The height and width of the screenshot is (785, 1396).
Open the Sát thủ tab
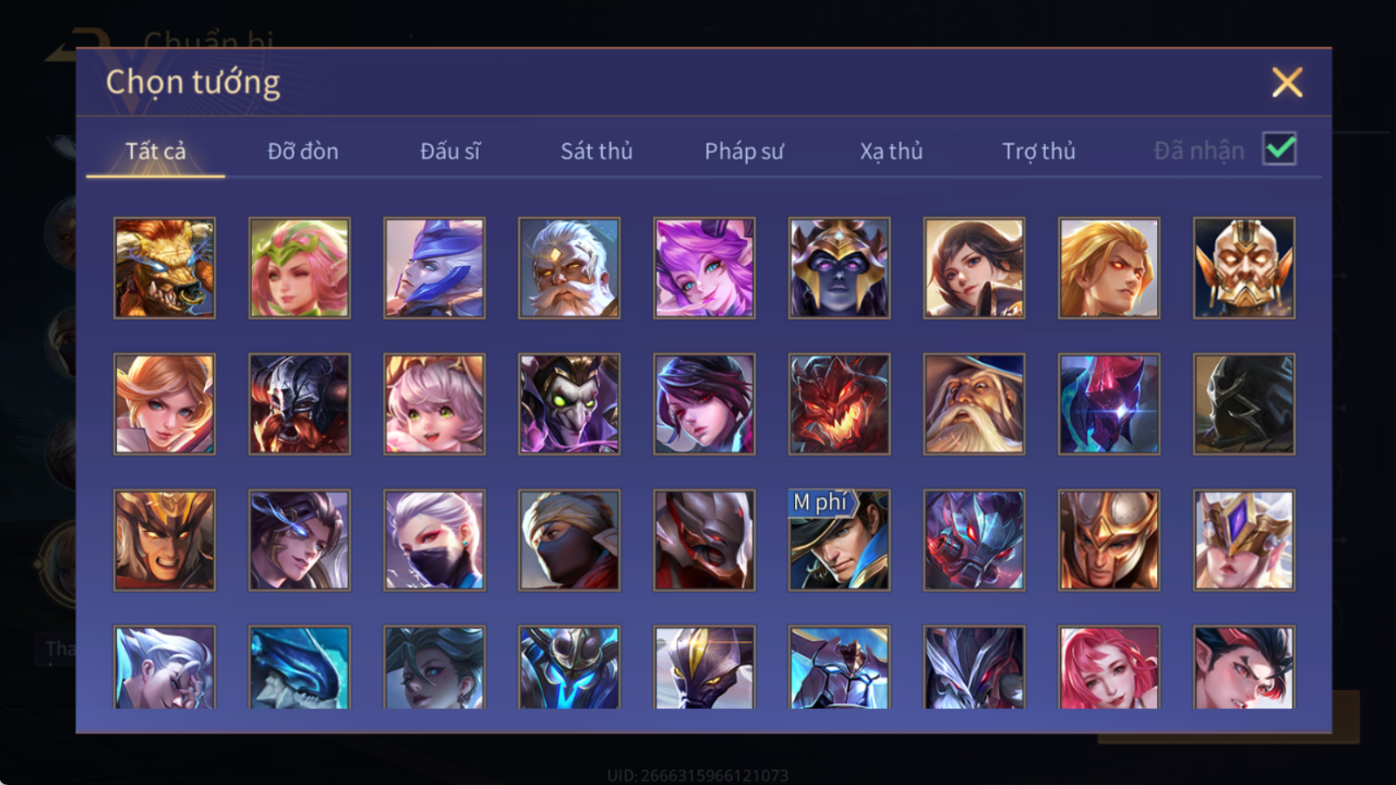596,151
